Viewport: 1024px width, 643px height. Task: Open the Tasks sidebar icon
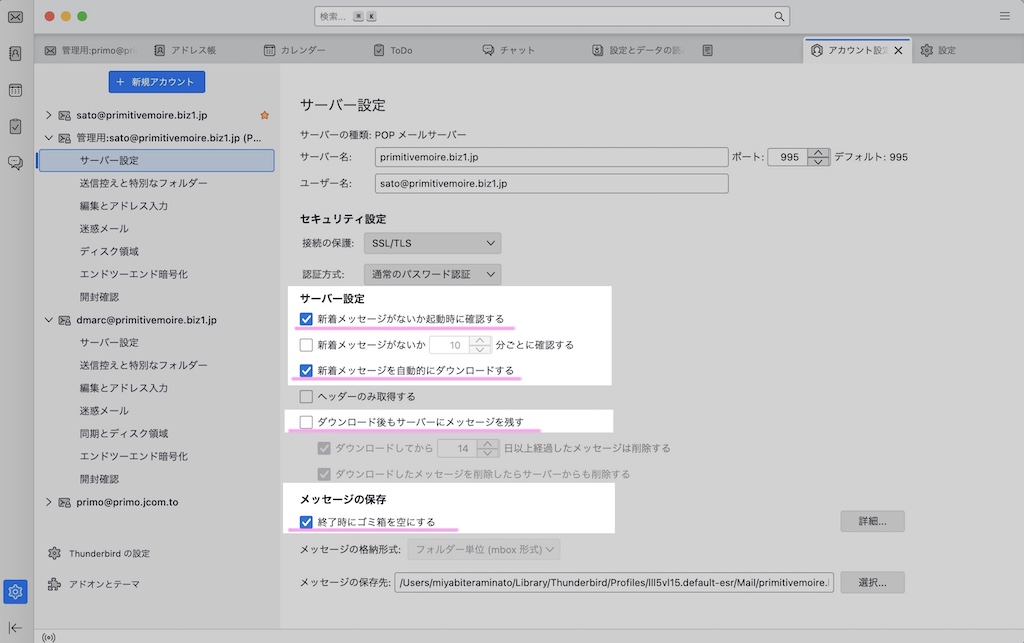click(15, 126)
